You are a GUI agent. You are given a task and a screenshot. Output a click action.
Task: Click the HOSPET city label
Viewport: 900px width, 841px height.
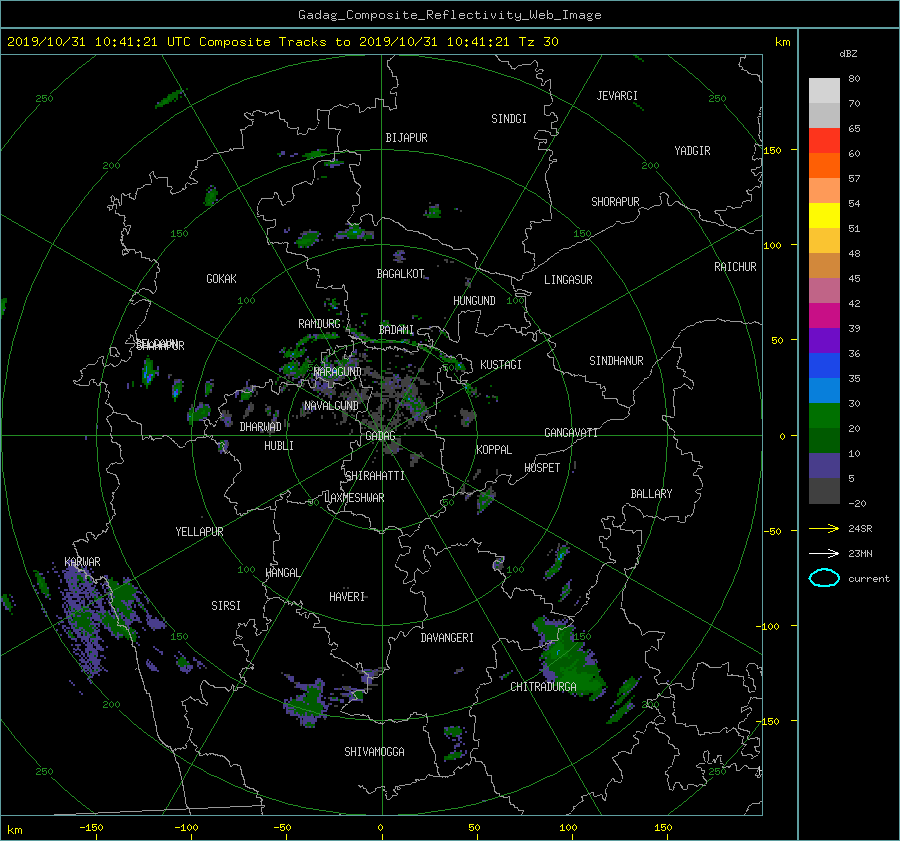542,468
